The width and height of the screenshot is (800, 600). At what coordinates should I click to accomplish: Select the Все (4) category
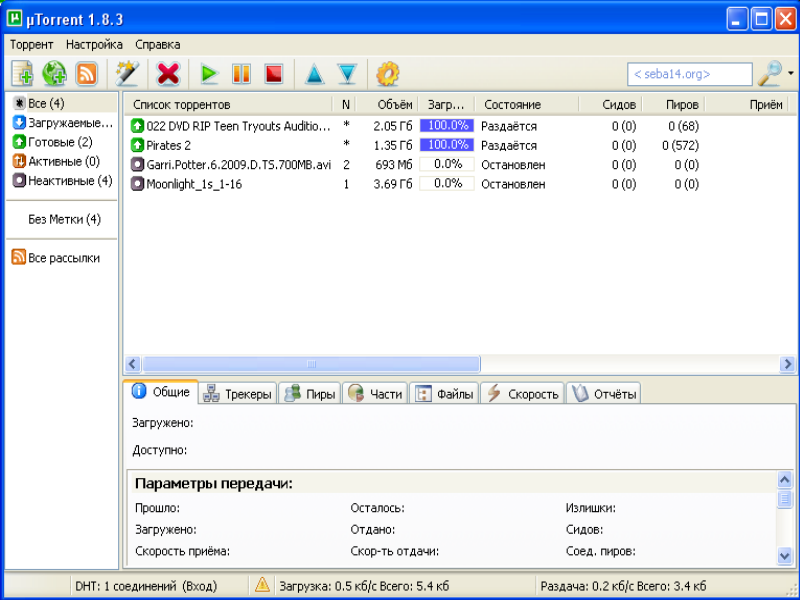(x=63, y=104)
